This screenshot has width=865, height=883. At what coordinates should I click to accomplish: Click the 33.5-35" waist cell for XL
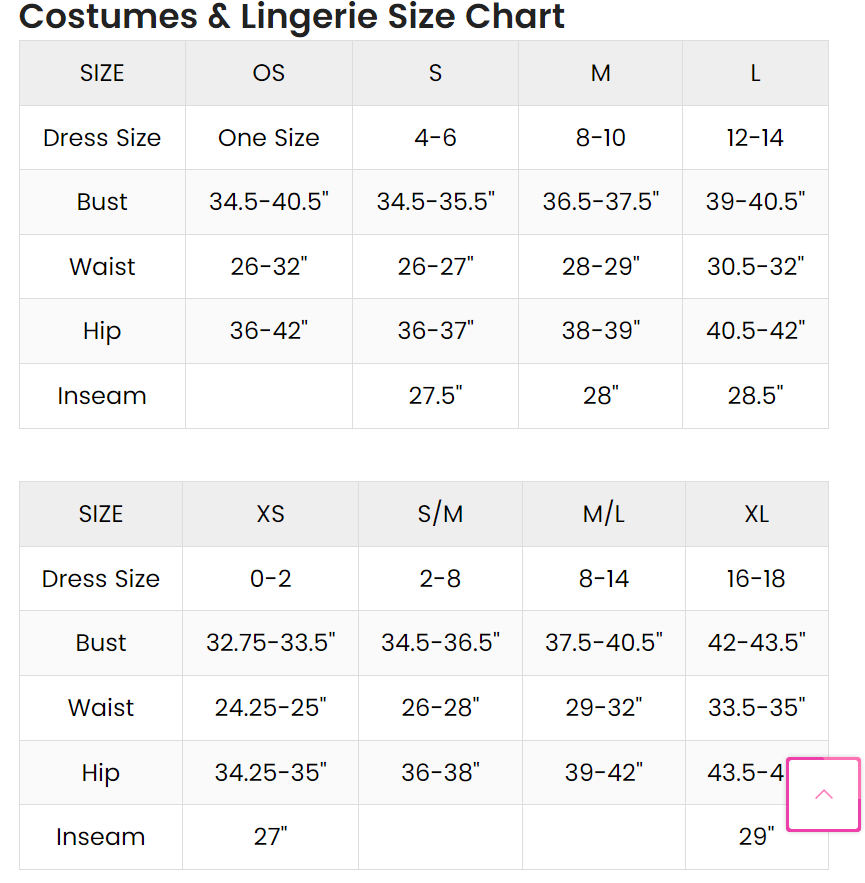[x=756, y=708]
